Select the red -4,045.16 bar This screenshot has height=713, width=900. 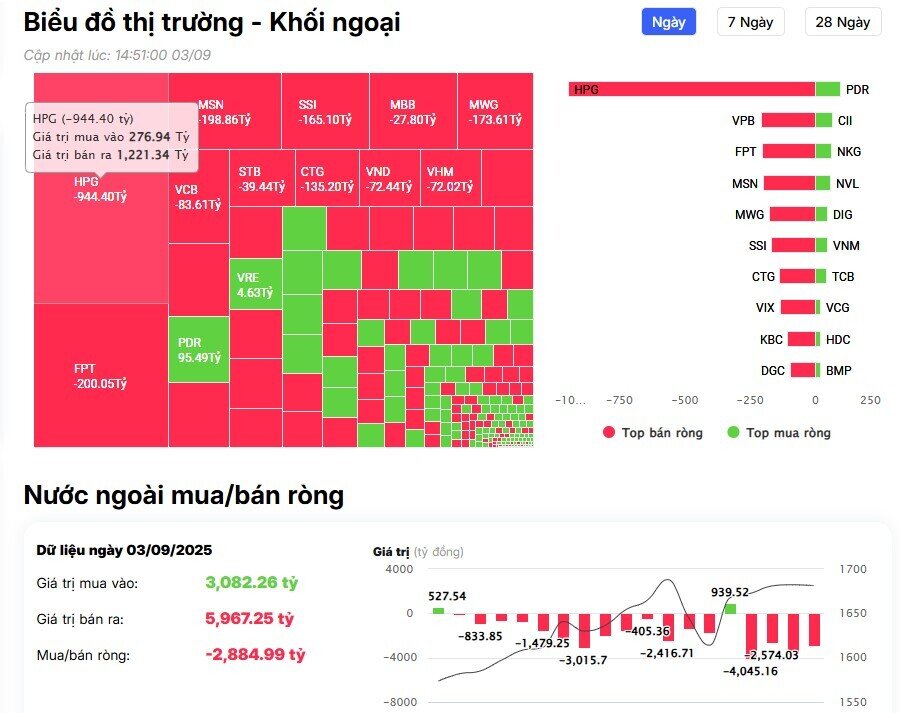(750, 634)
